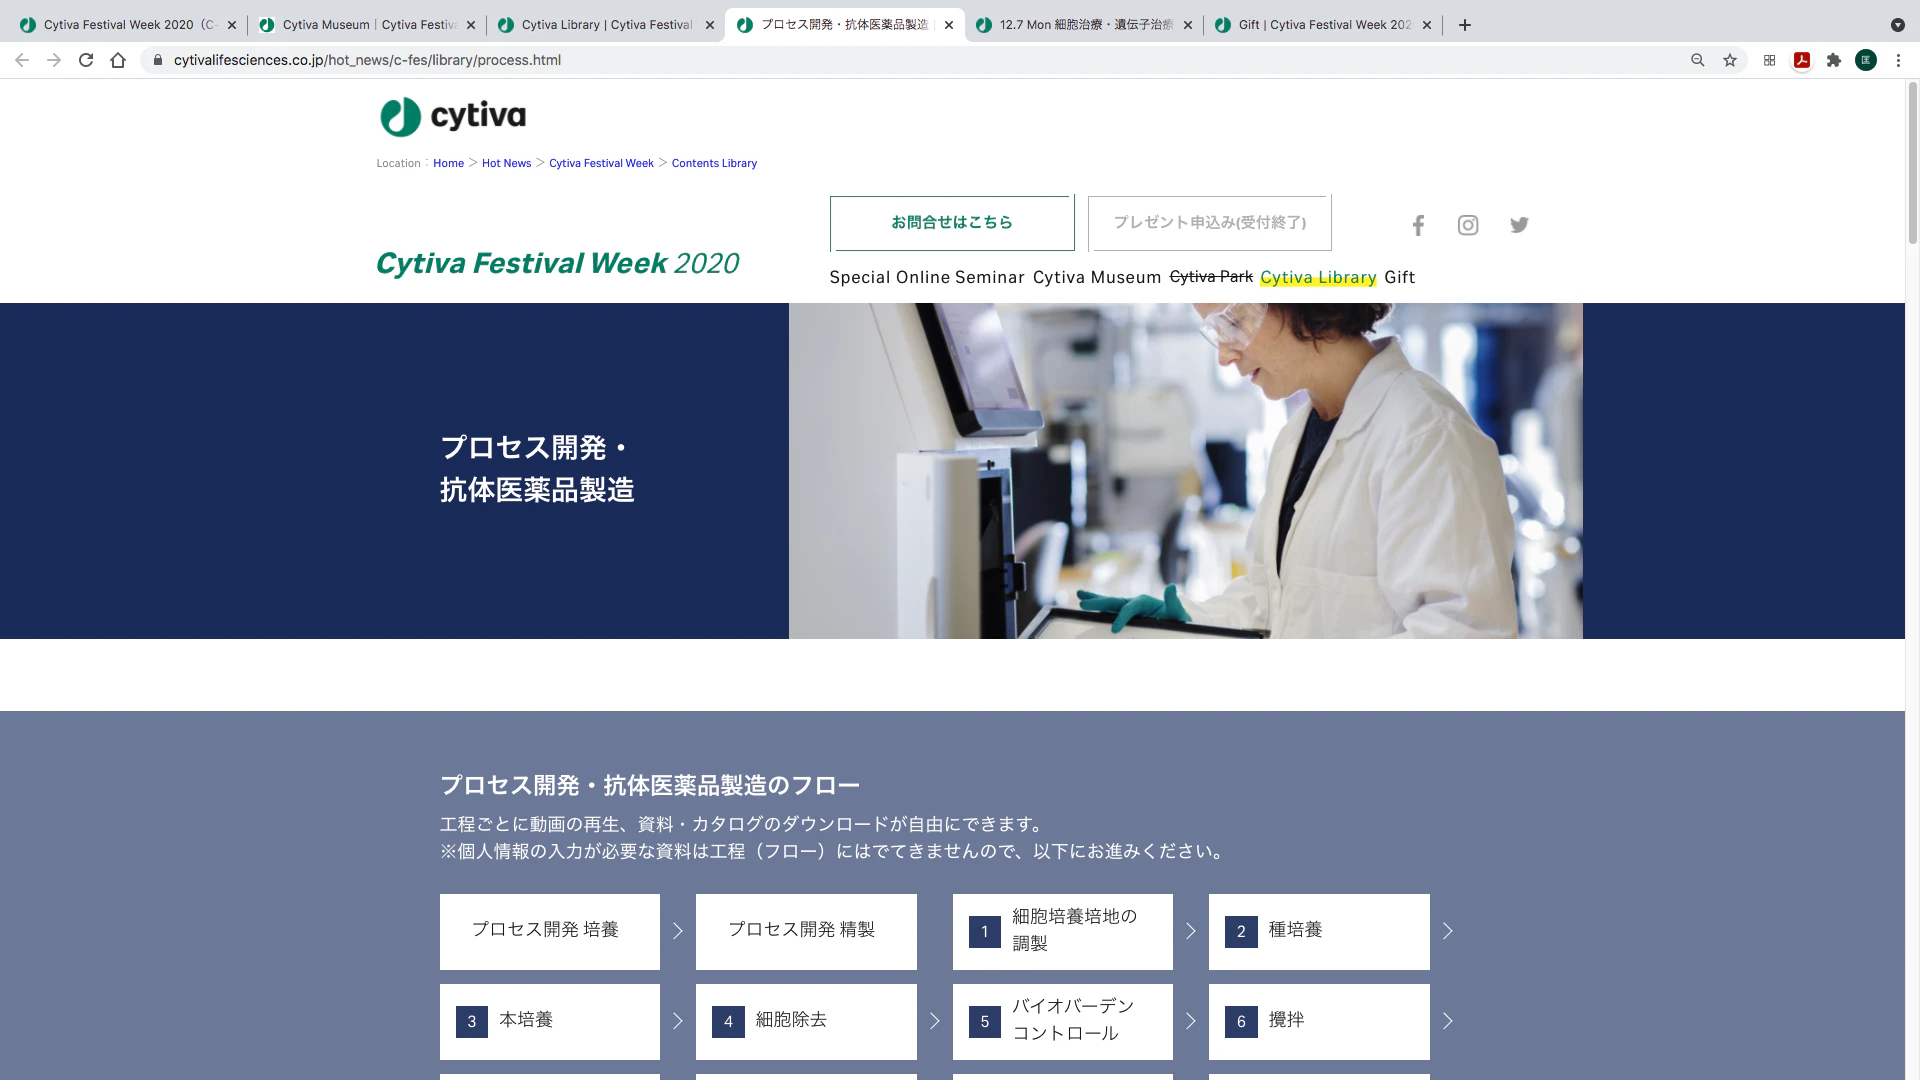The height and width of the screenshot is (1080, 1920).
Task: Click the プレゼント申込み(受付終了) button
Action: point(1210,223)
